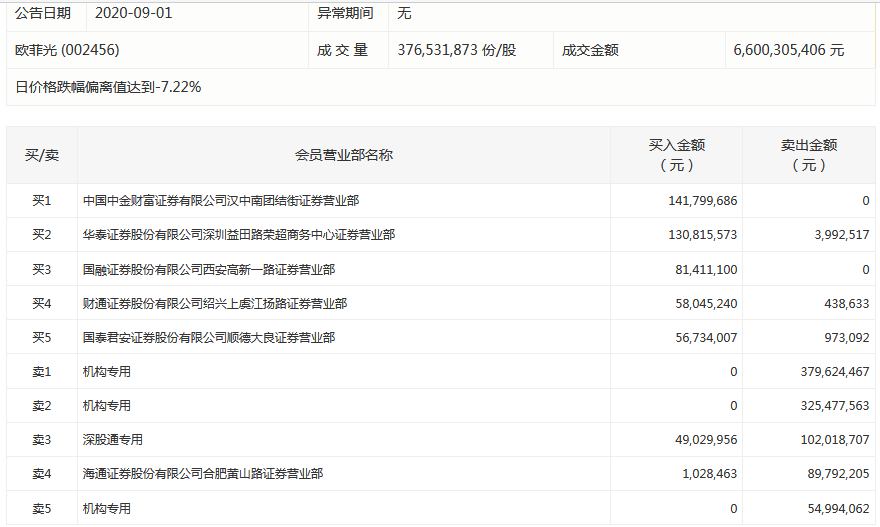Click the 异常期间 label

345,13
